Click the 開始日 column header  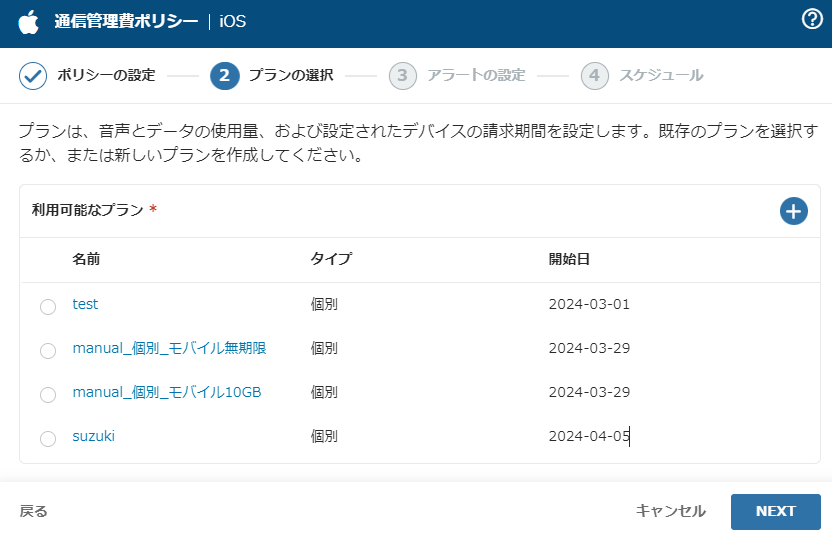(x=569, y=259)
